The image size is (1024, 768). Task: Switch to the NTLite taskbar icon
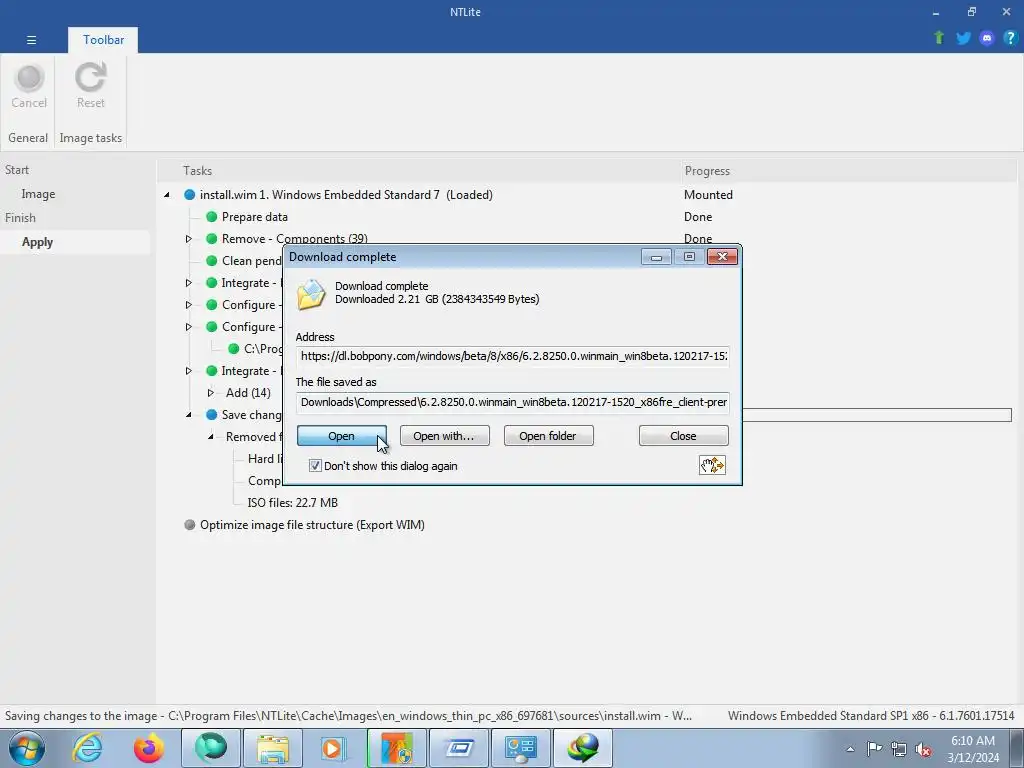[x=396, y=748]
